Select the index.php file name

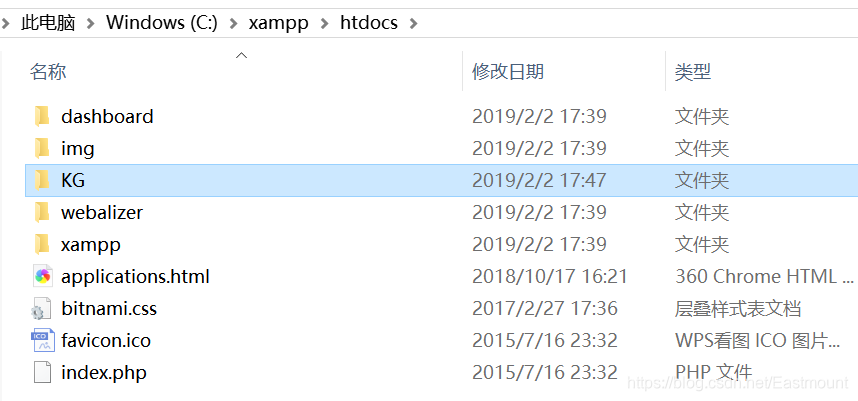[x=104, y=373]
